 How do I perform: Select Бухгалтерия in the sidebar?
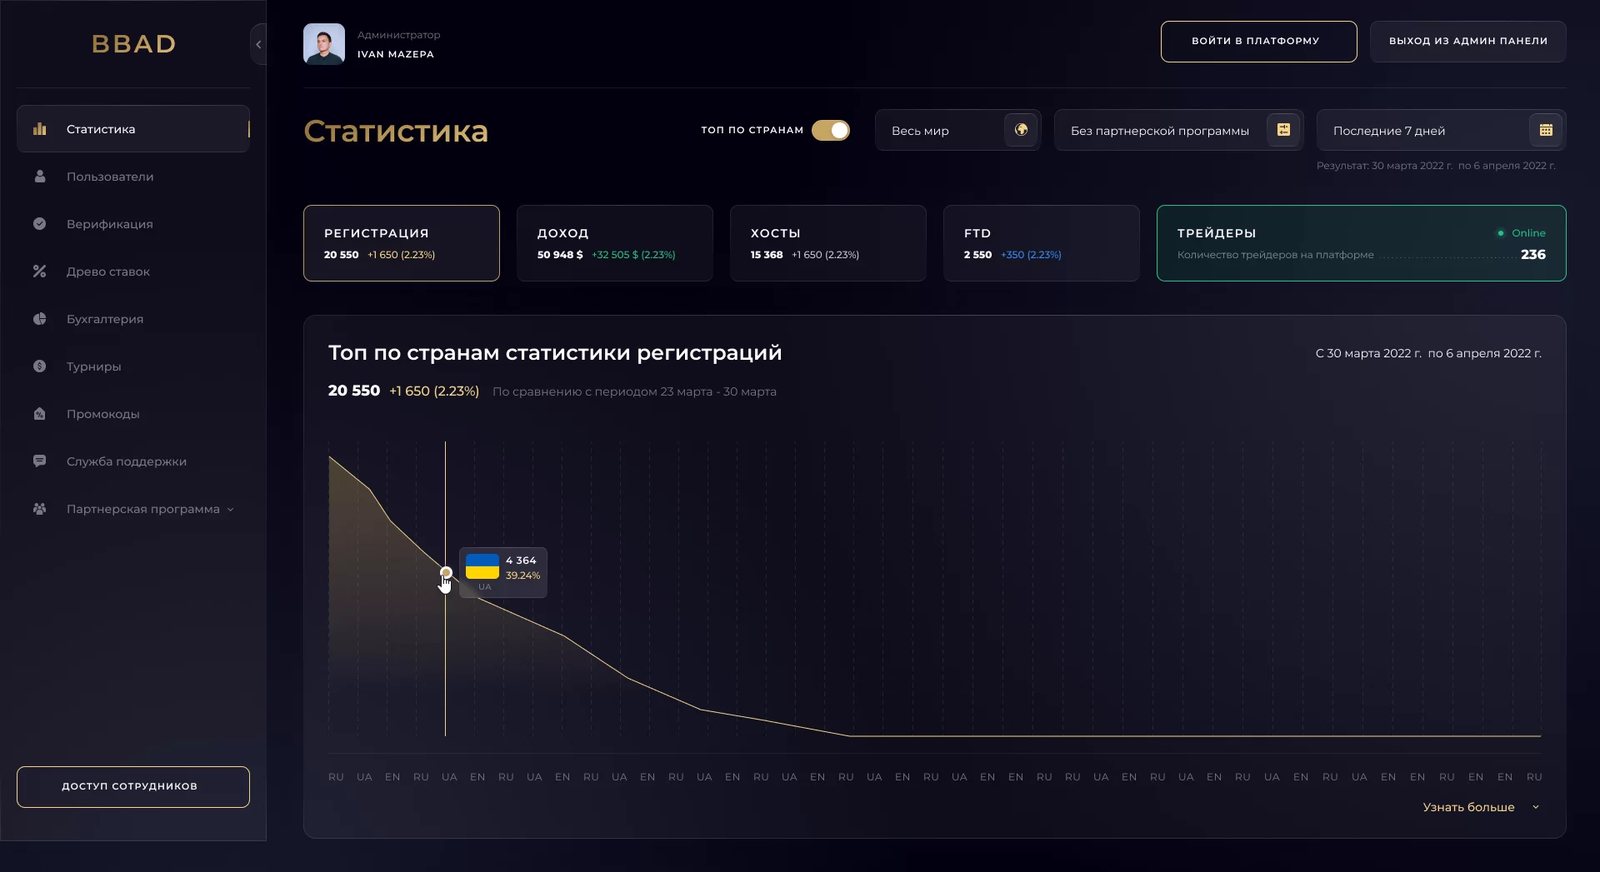tap(133, 319)
